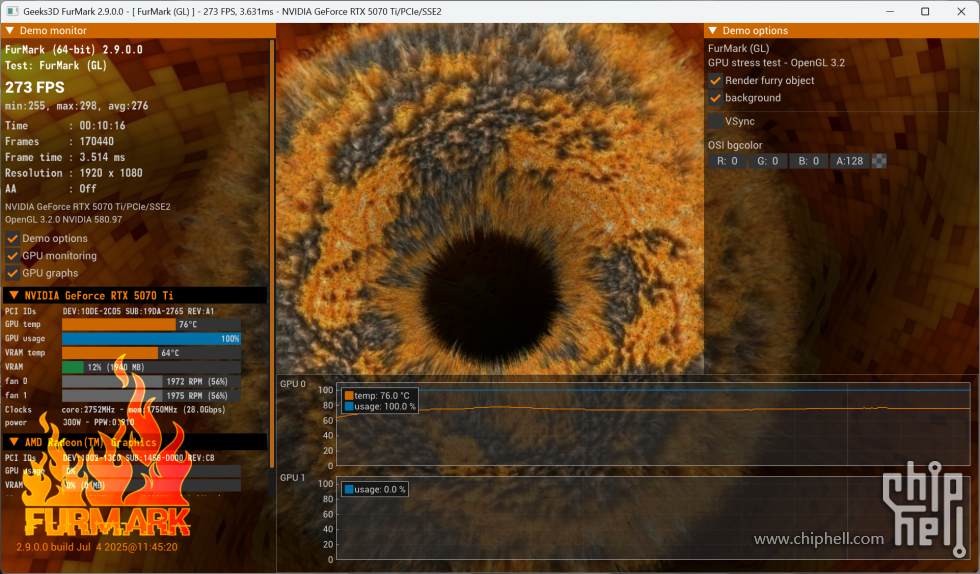Click the GPU 0 graph legend box
Image resolution: width=980 pixels, height=574 pixels.
(x=380, y=401)
